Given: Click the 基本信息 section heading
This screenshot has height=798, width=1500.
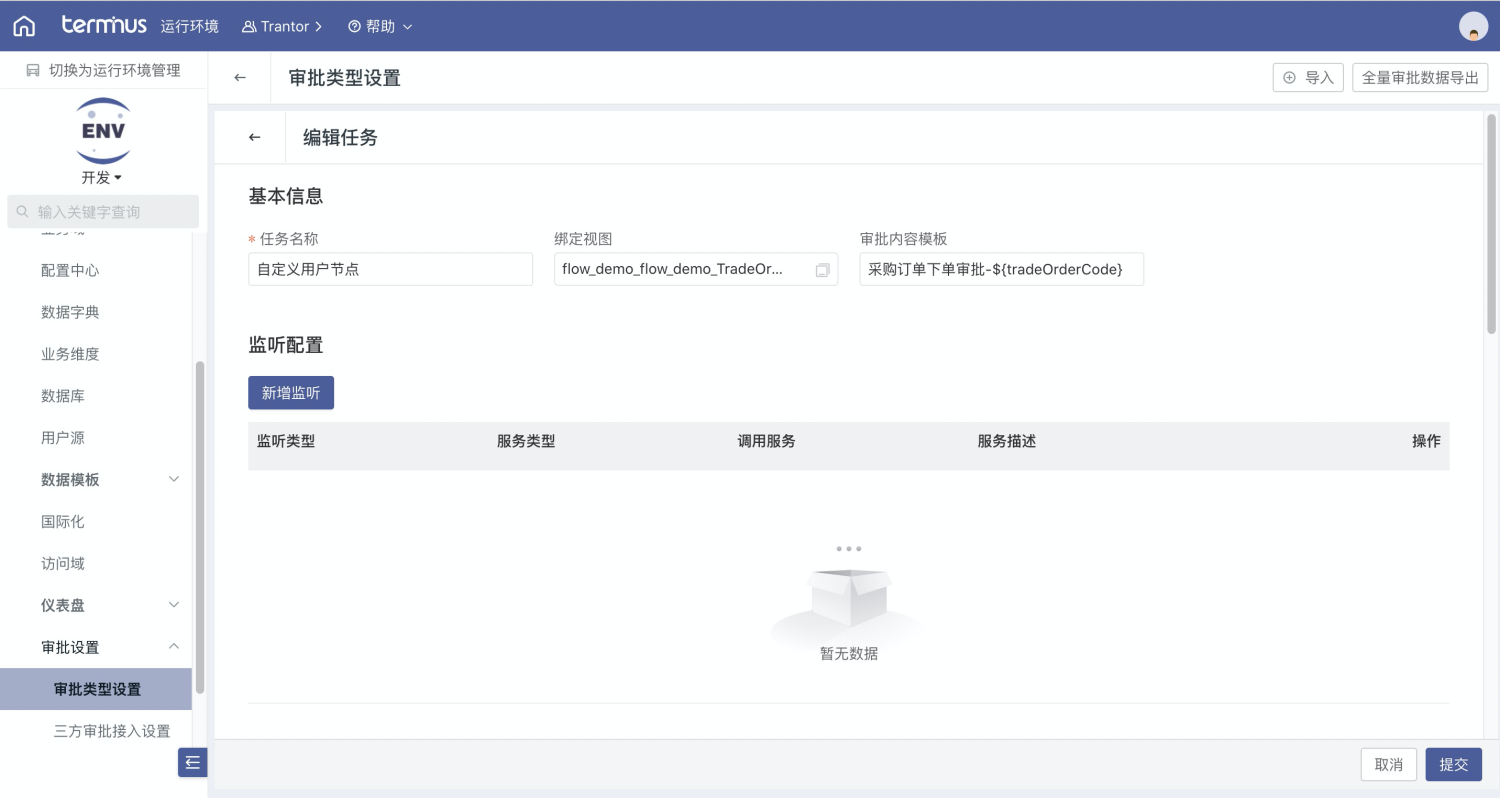Looking at the screenshot, I should pos(286,197).
